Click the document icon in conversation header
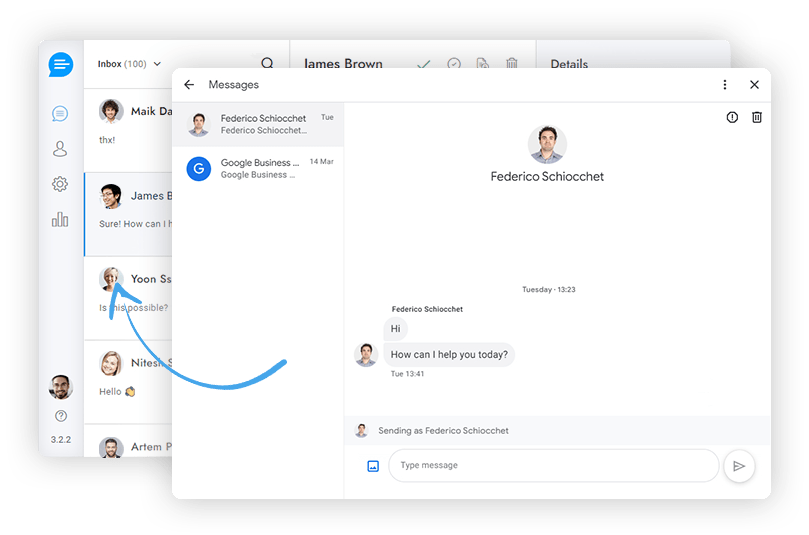 (x=482, y=63)
